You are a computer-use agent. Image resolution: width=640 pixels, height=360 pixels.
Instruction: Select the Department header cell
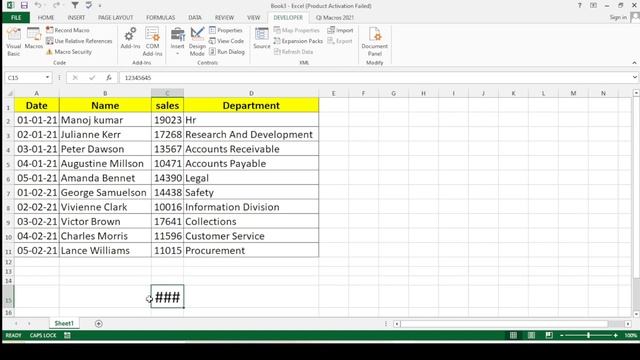(251, 105)
